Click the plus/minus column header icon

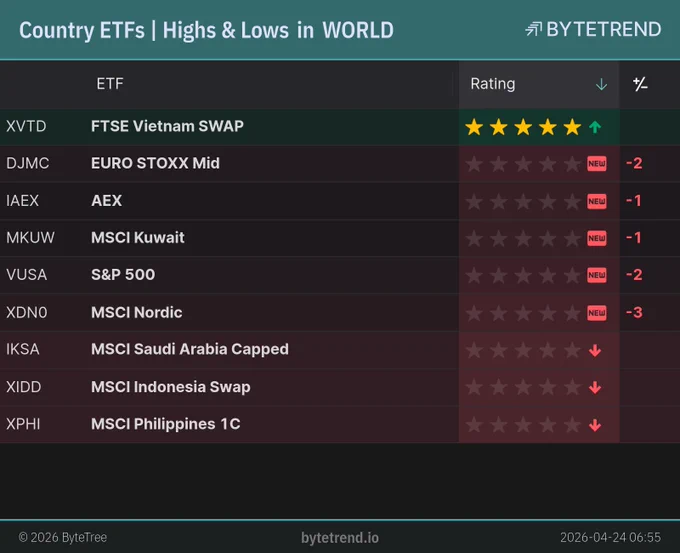tap(640, 84)
